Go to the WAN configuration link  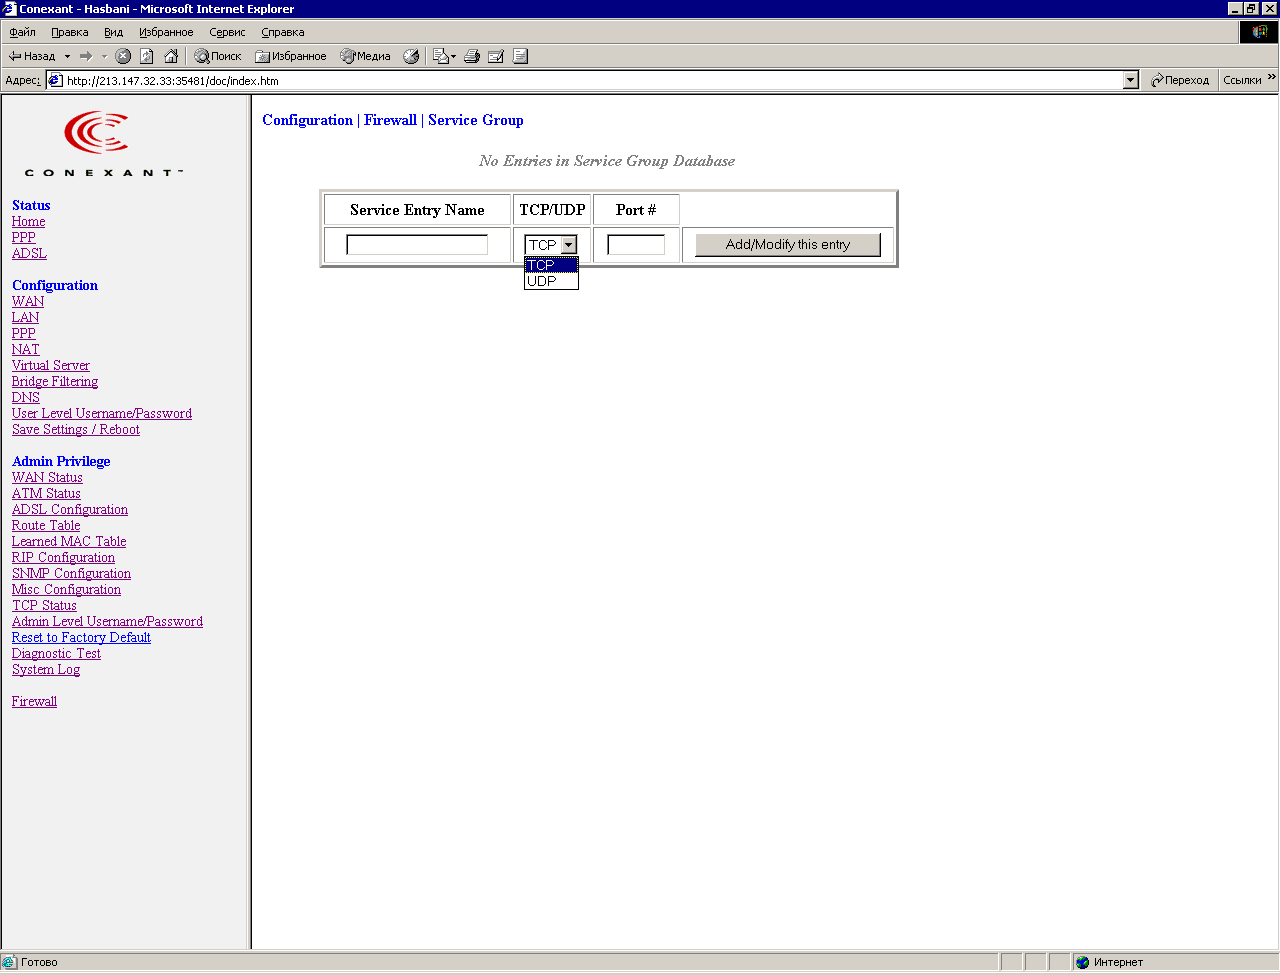(x=28, y=301)
